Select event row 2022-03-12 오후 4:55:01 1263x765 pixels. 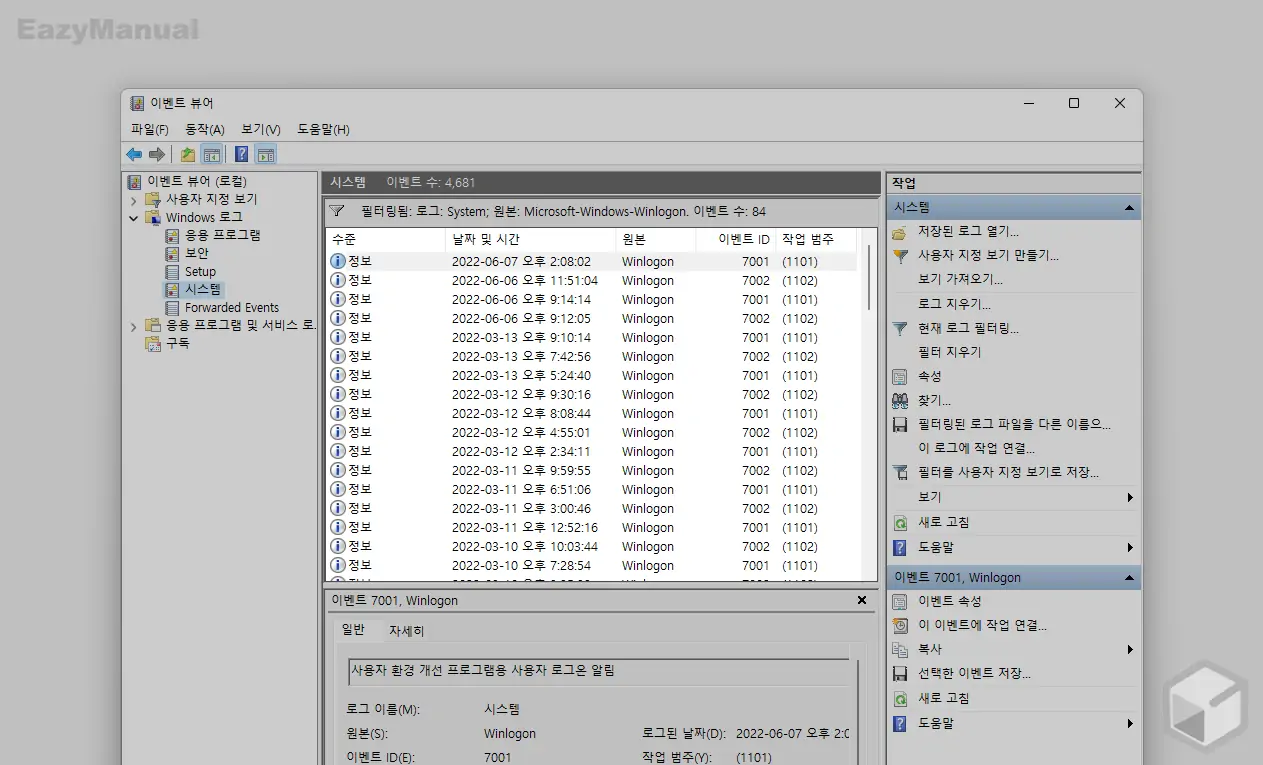click(x=591, y=432)
